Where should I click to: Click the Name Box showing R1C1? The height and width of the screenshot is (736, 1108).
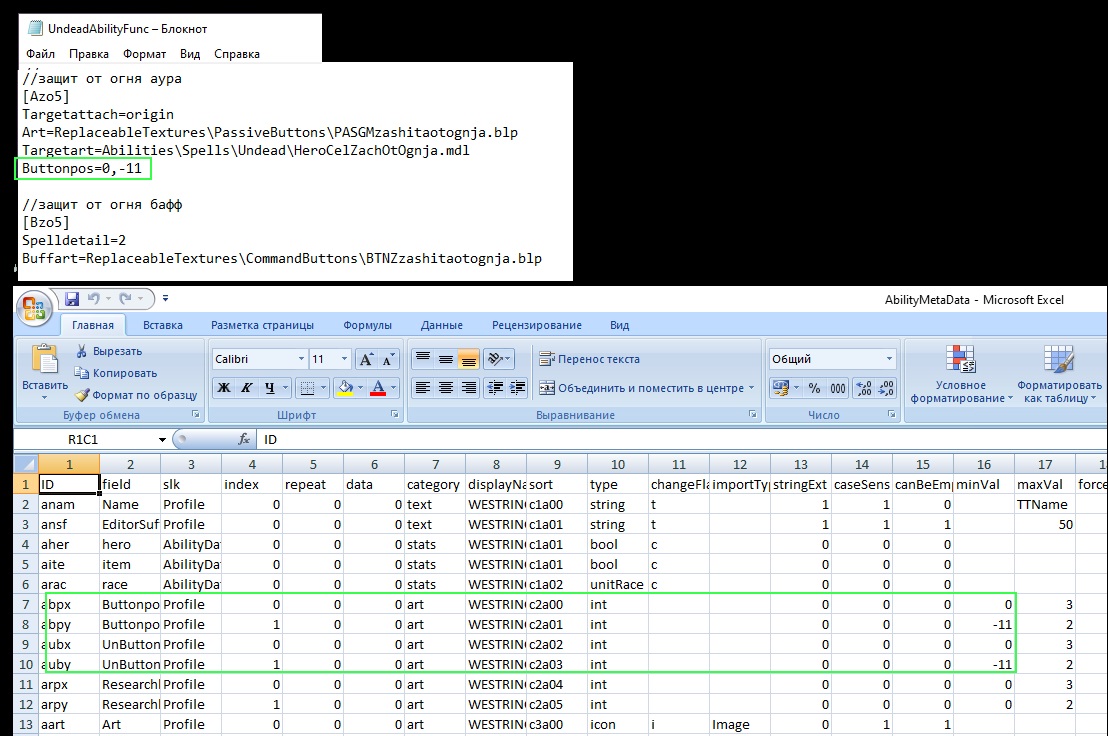point(83,439)
